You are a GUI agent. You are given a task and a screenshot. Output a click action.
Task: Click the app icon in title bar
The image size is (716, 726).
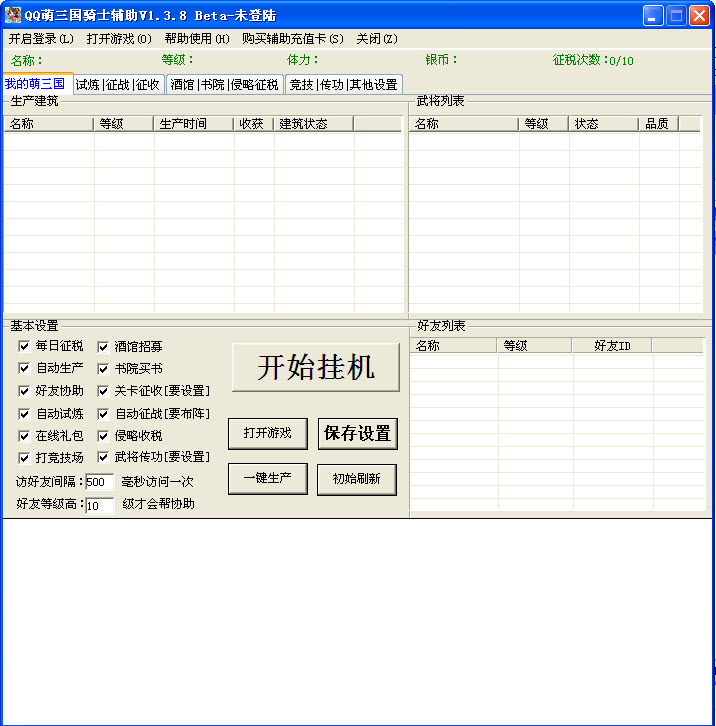pos(13,15)
